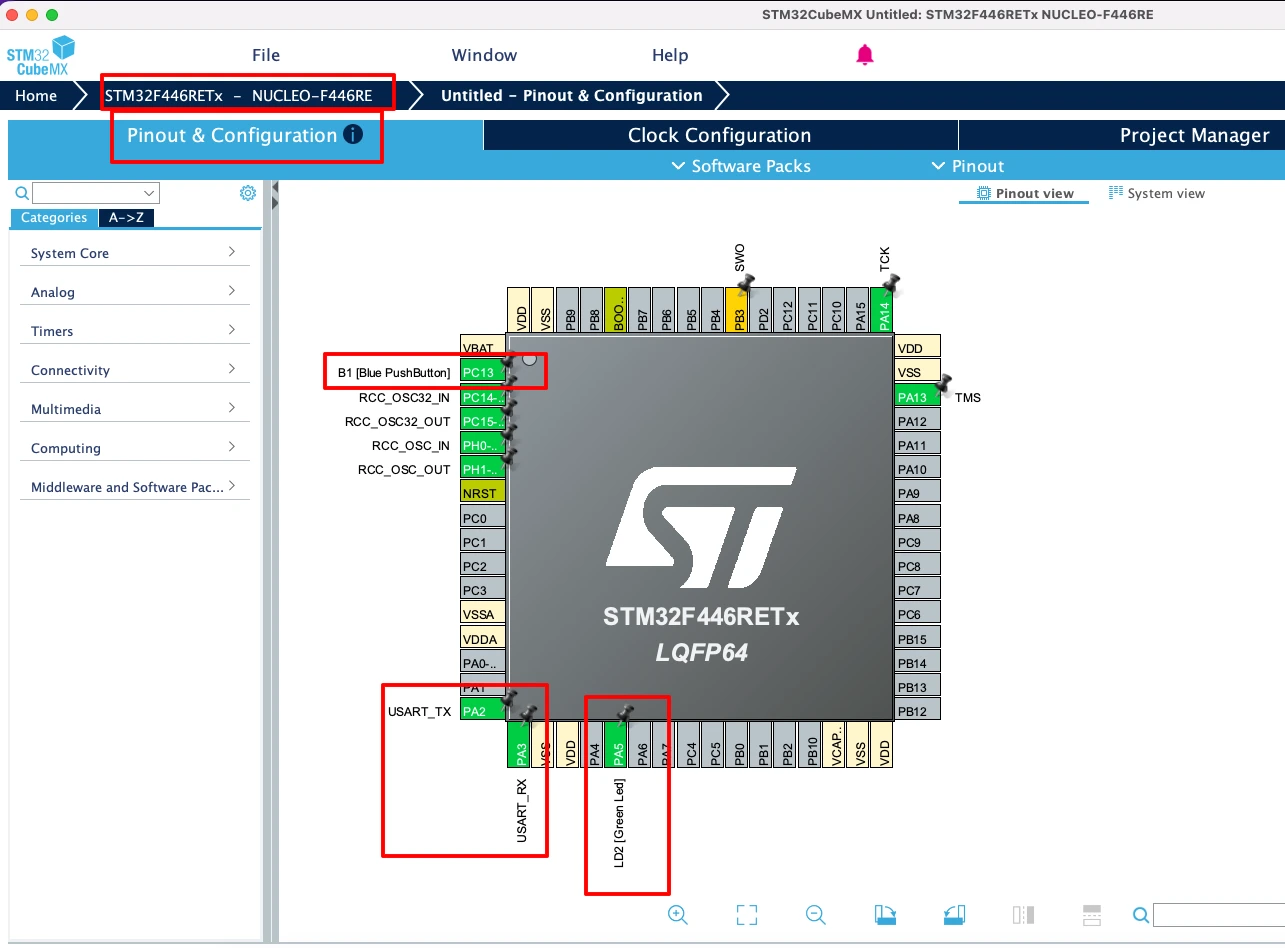Screen dimensions: 1285x948
Task: Click the PA2 USART_TX pin
Action: point(482,711)
